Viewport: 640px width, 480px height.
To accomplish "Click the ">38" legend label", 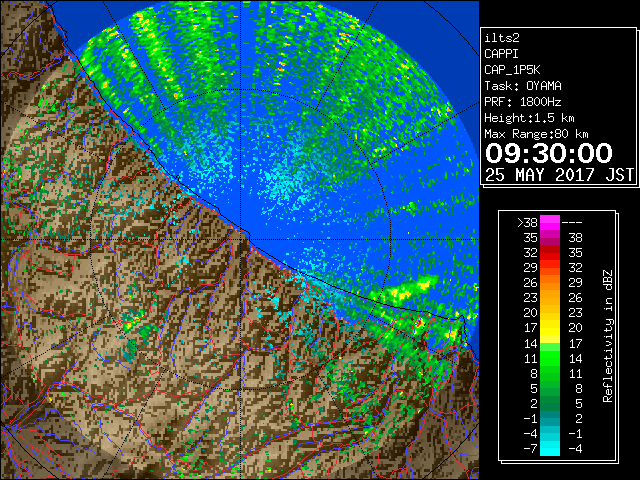I will coord(527,223).
